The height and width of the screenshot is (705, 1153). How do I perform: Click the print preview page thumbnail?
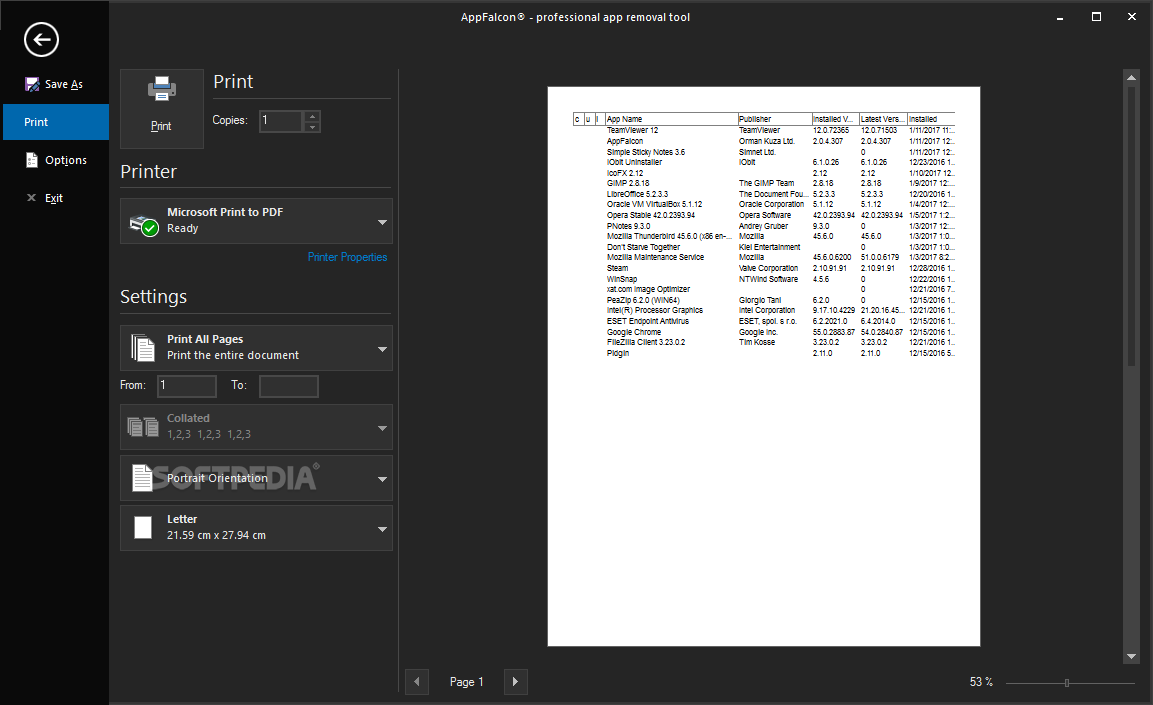(x=764, y=366)
